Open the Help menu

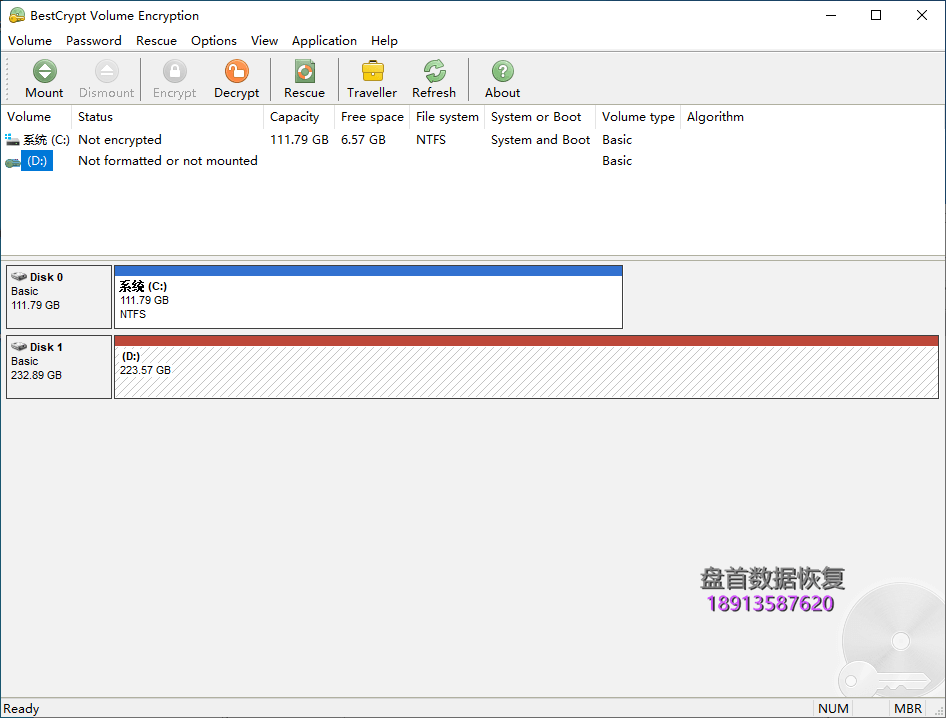[384, 40]
